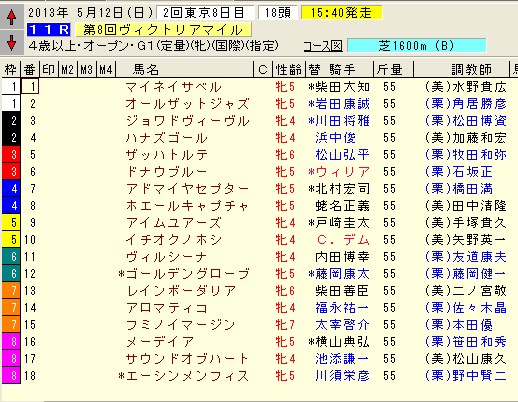Select horse オールザットジャズ
The image size is (518, 402).
(187, 104)
